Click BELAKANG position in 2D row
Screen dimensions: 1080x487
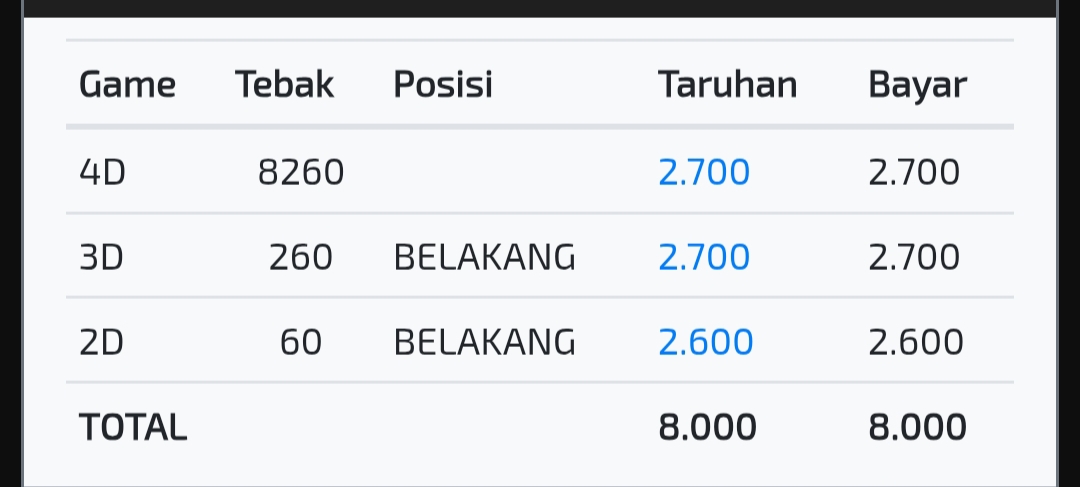(x=484, y=342)
